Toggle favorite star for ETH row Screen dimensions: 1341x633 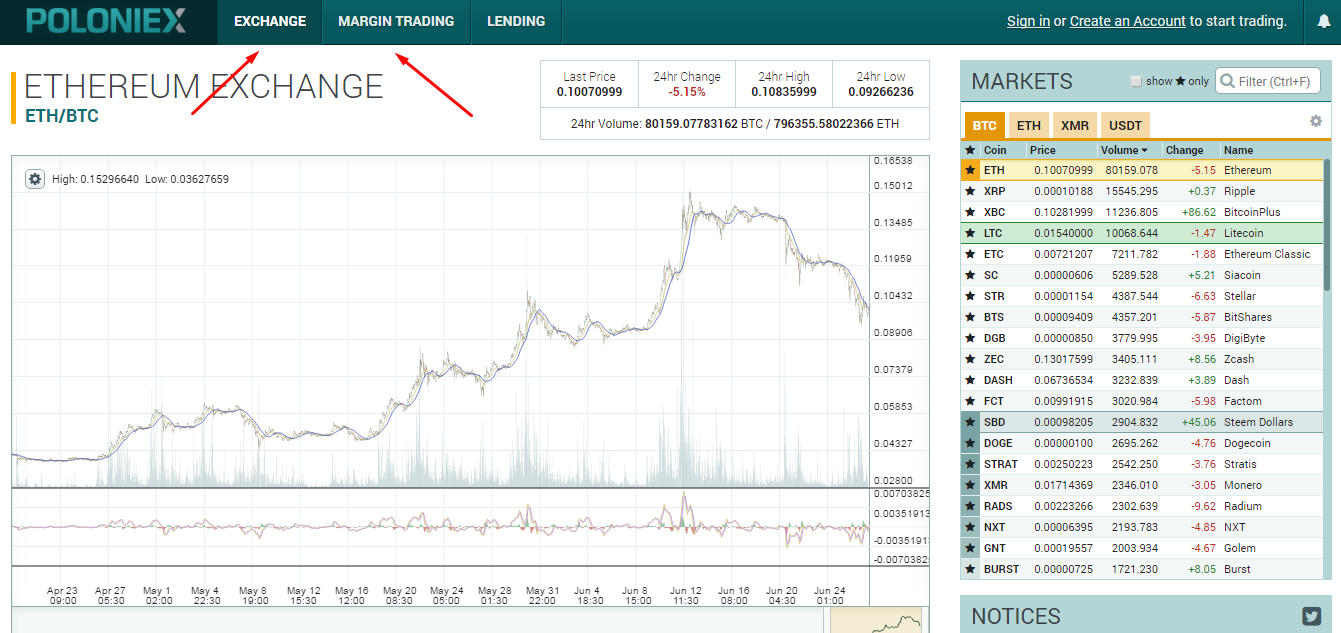[x=970, y=170]
